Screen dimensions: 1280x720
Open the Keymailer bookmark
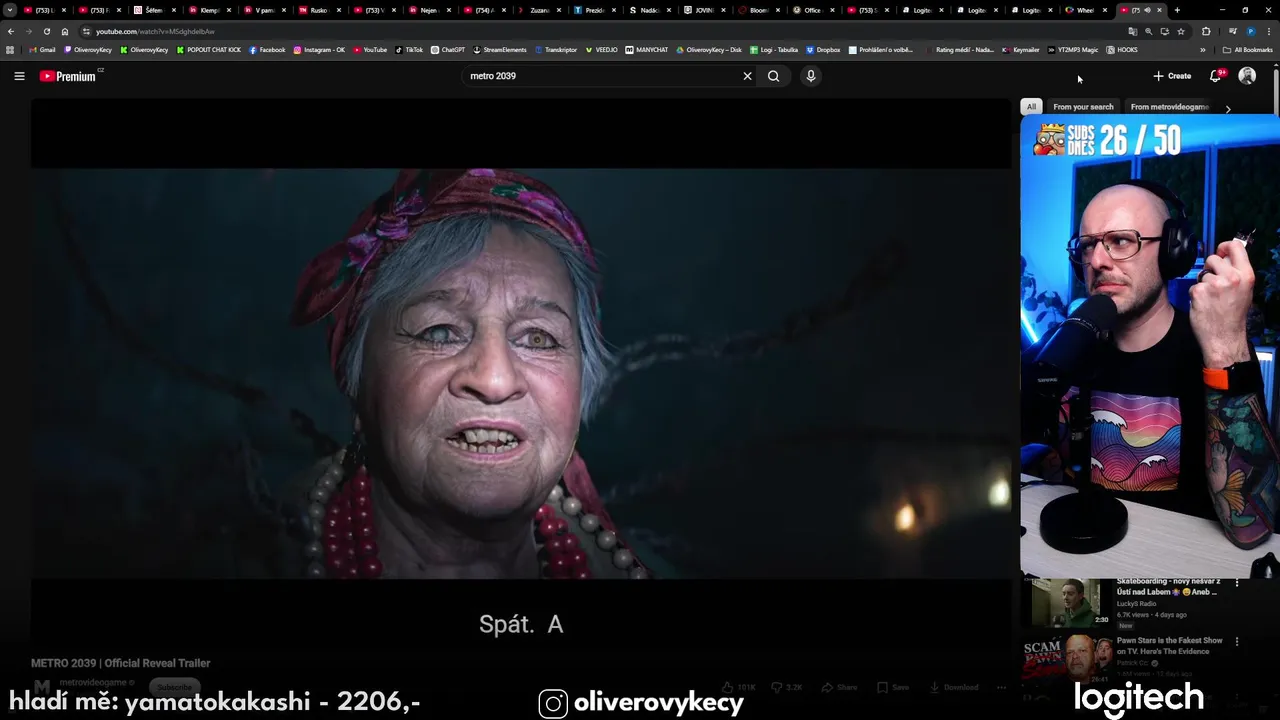pyautogui.click(x=1021, y=50)
